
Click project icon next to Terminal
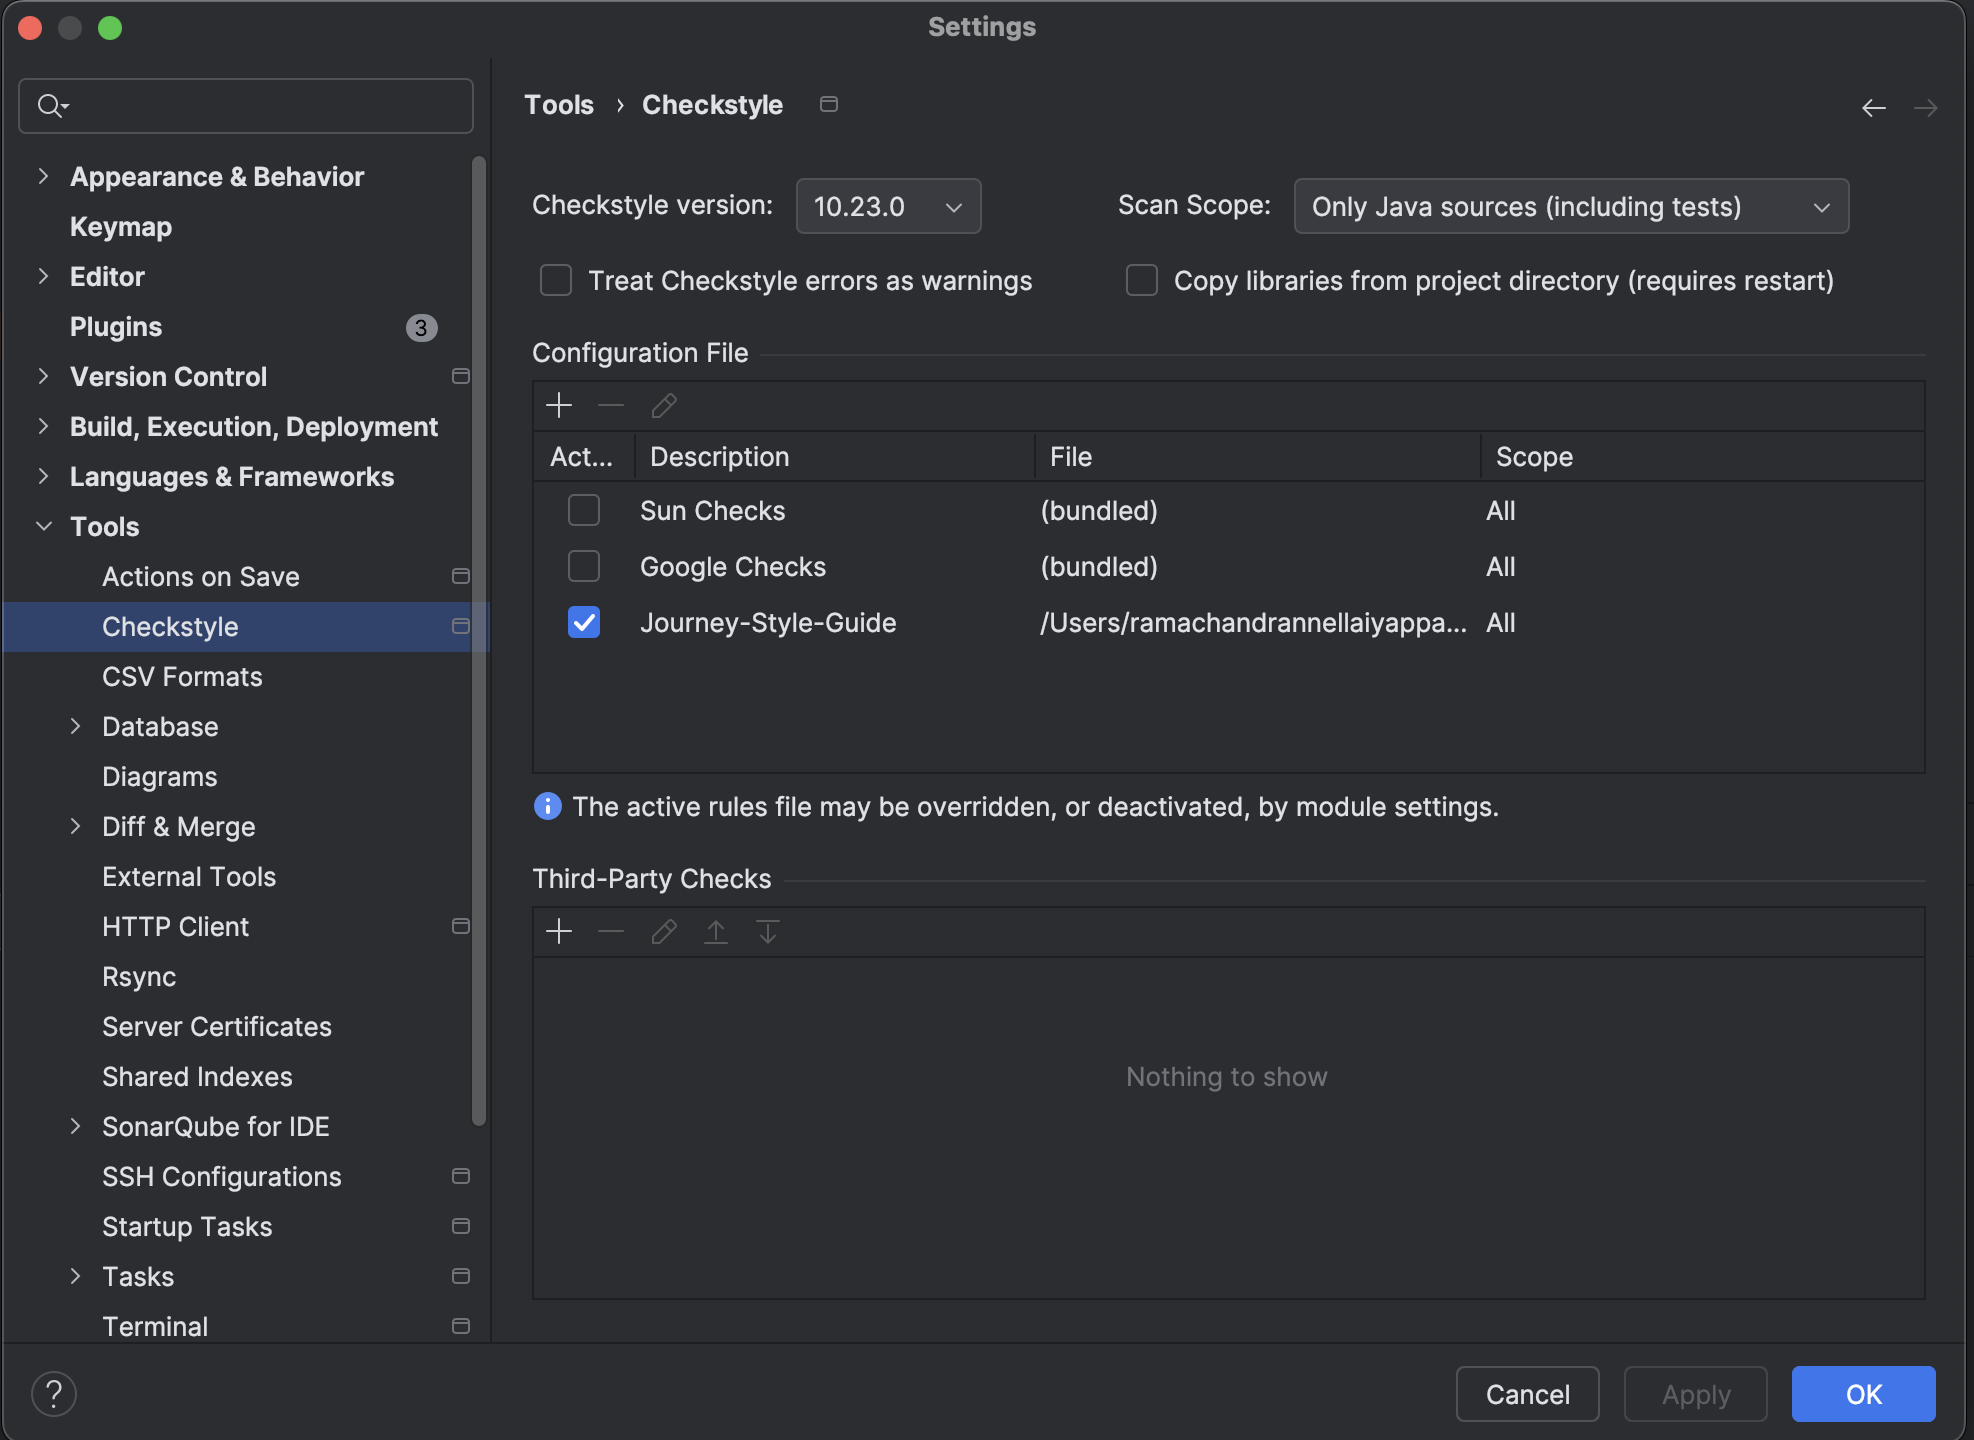click(x=461, y=1326)
